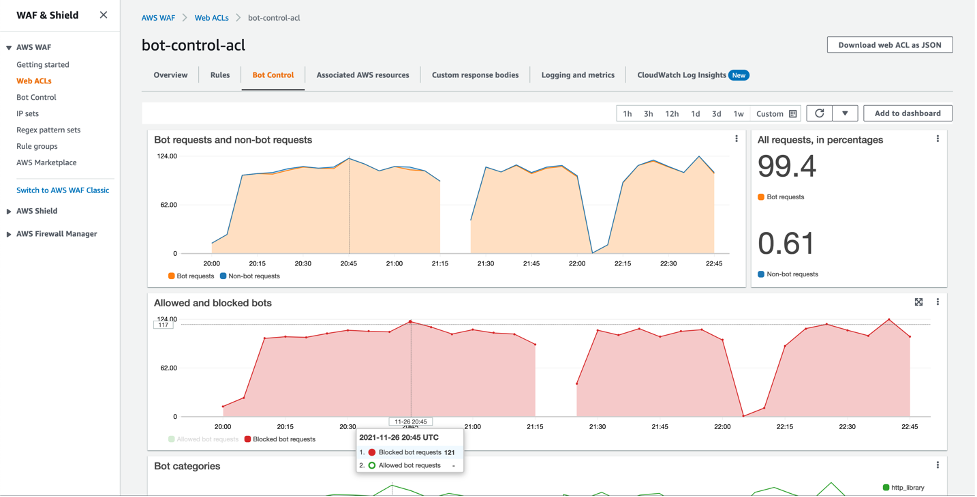Click the Switch to AWS WAF Classic link

point(63,190)
